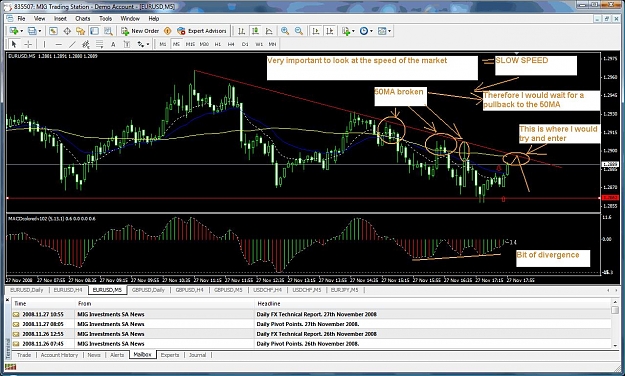Expand the Periods dropdown arrow
625x376 pixels.
coord(371,31)
